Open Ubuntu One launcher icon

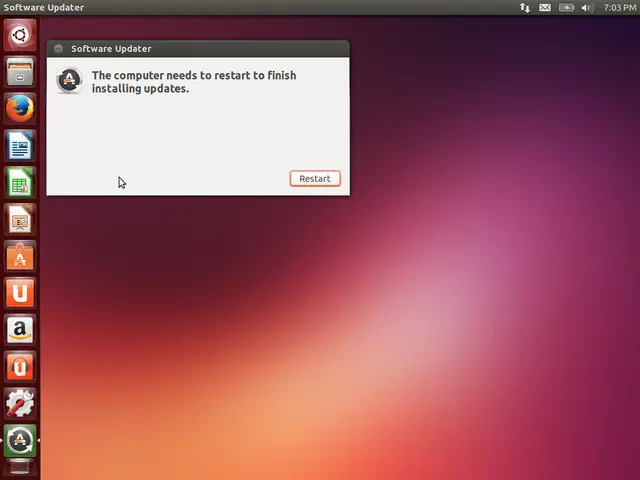click(x=20, y=293)
